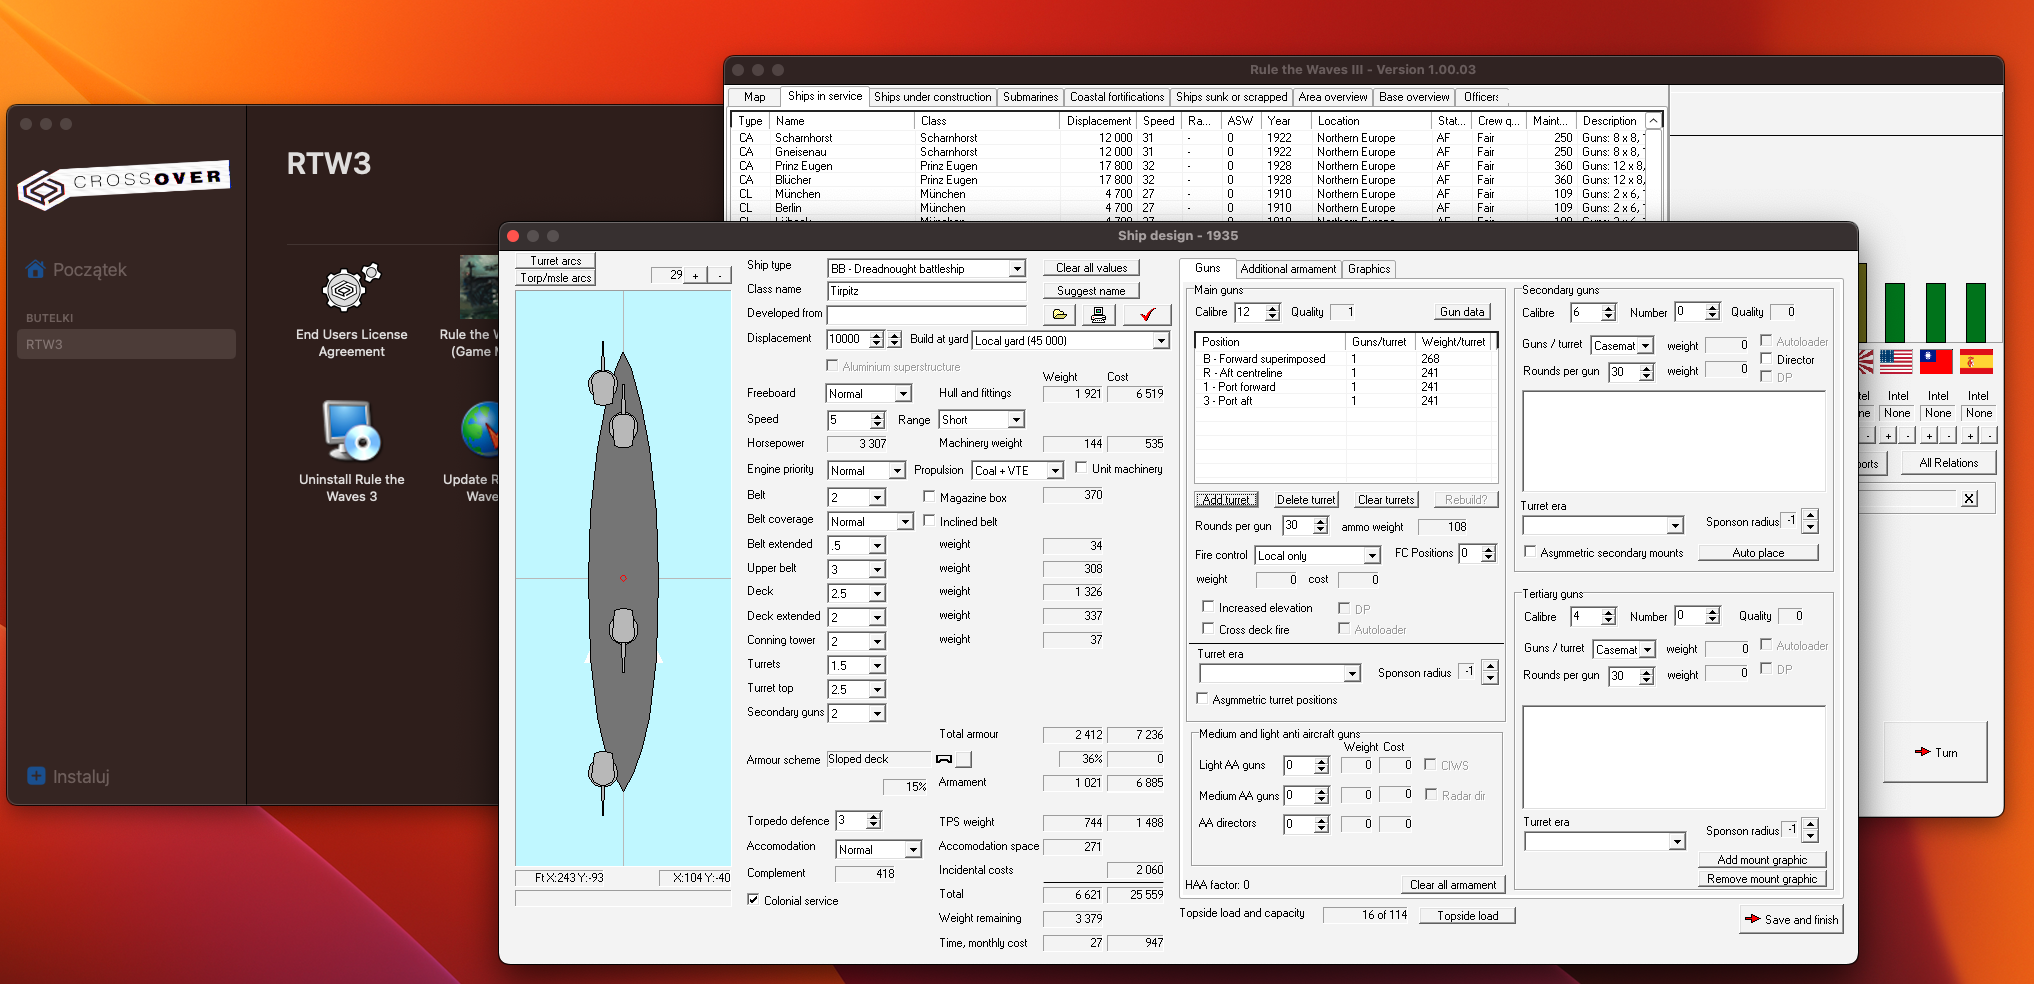Open the Range dropdown
This screenshot has height=984, width=2034.
click(1016, 420)
